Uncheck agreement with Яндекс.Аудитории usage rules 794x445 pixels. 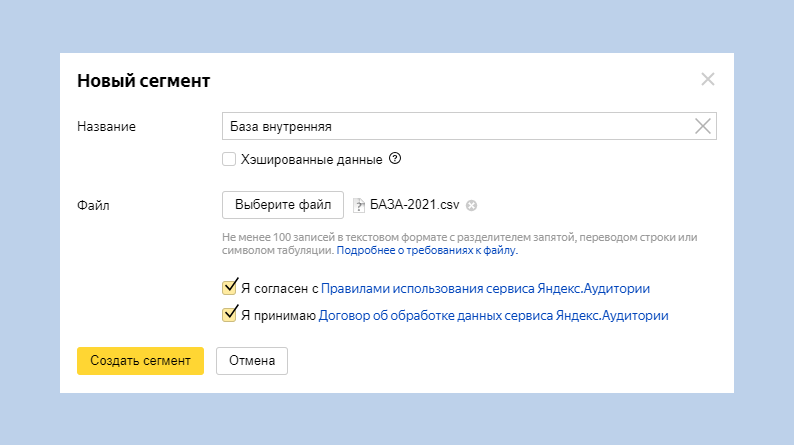[229, 287]
